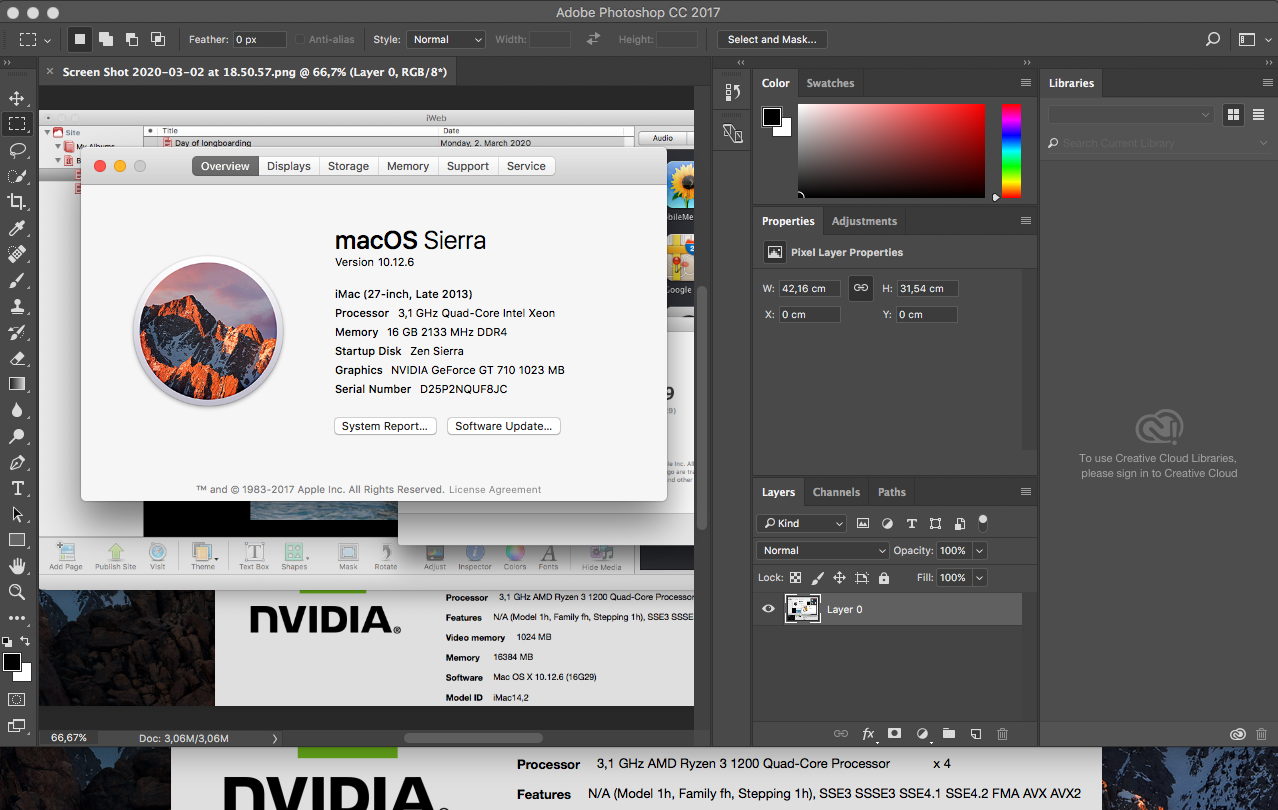This screenshot has height=810, width=1278.
Task: Delete layer with trash icon
Action: (1002, 734)
